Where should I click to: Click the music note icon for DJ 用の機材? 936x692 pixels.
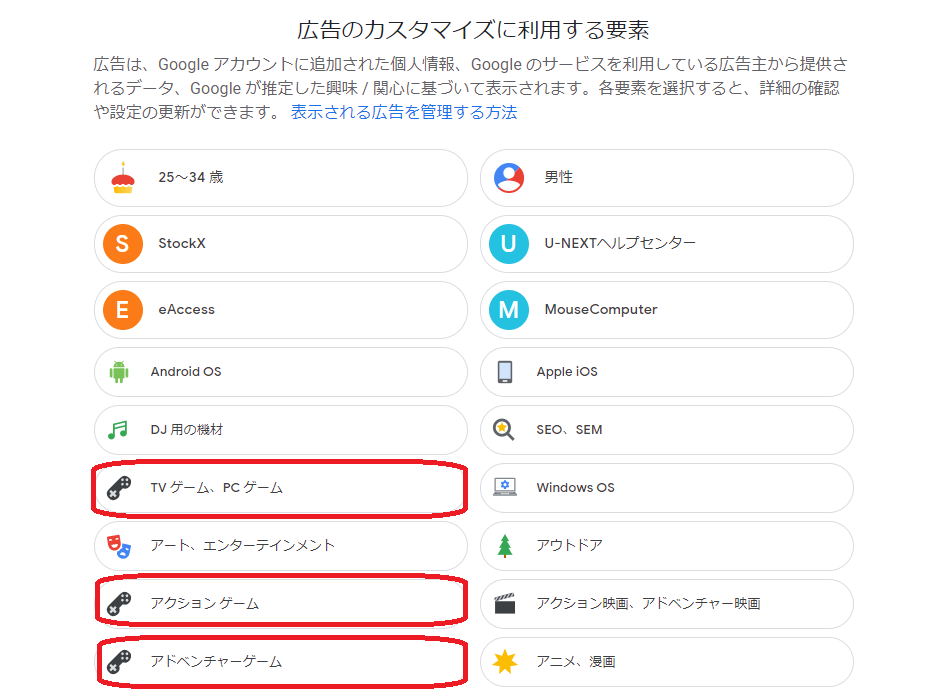(118, 430)
